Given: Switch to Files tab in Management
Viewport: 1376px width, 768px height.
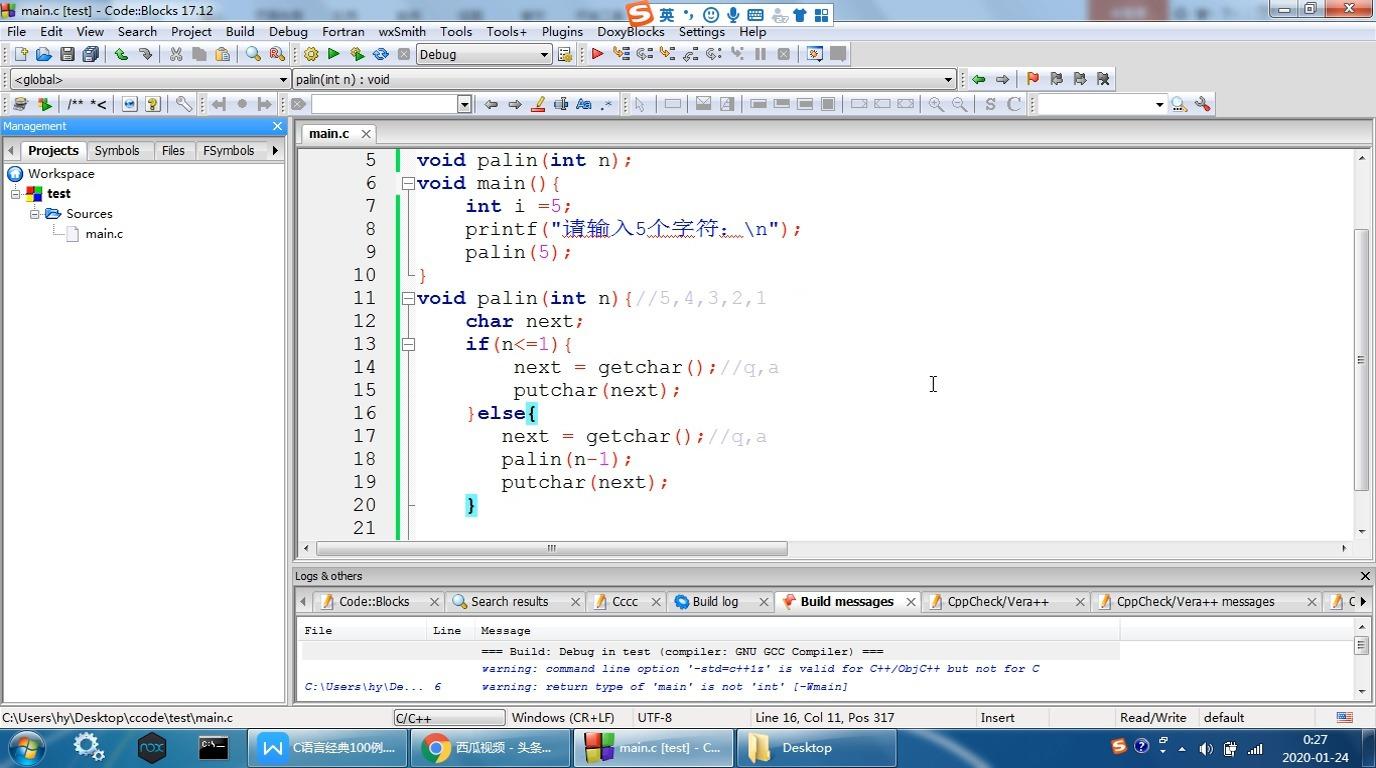Looking at the screenshot, I should tap(173, 150).
